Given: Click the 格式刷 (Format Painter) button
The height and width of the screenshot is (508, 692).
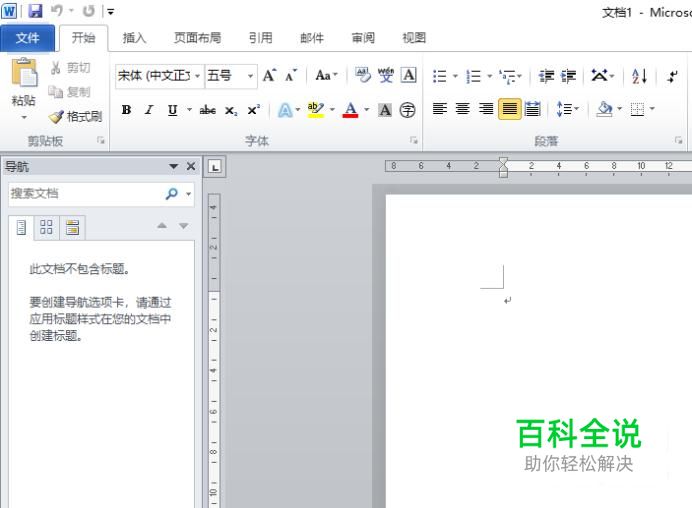Looking at the screenshot, I should coord(75,117).
